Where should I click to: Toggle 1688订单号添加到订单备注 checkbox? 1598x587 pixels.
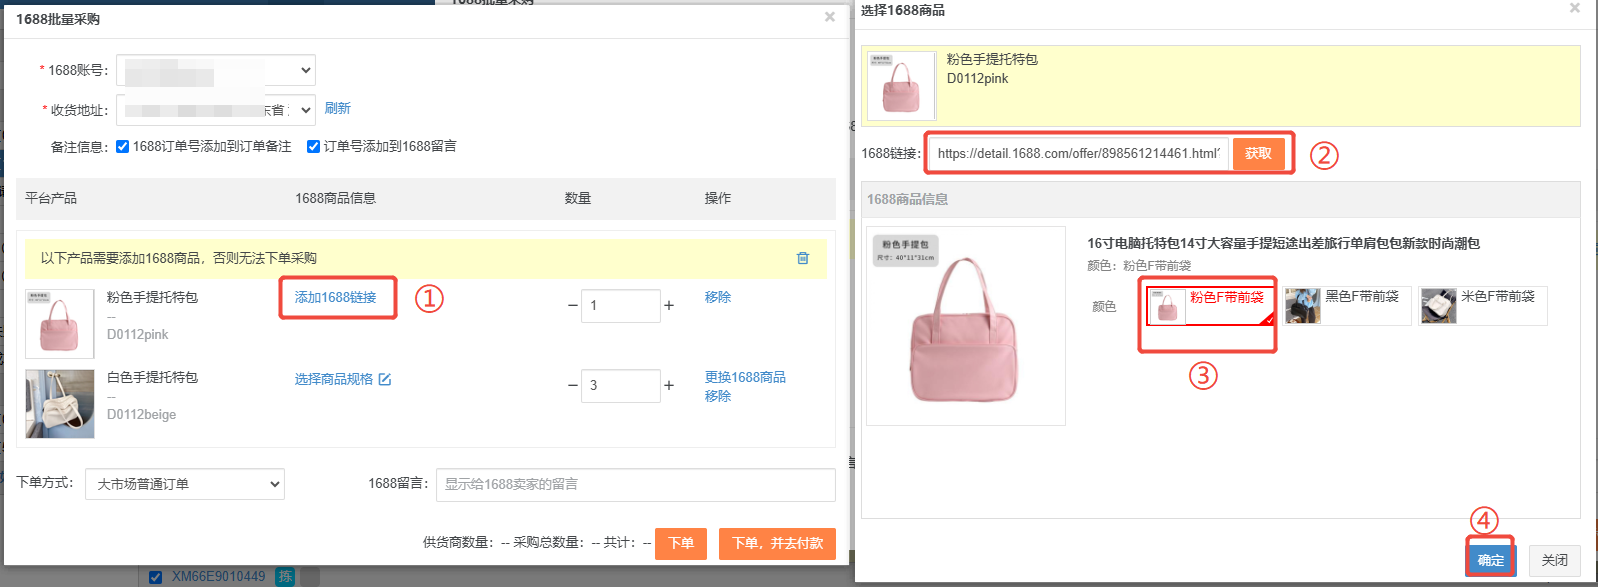pyautogui.click(x=123, y=147)
